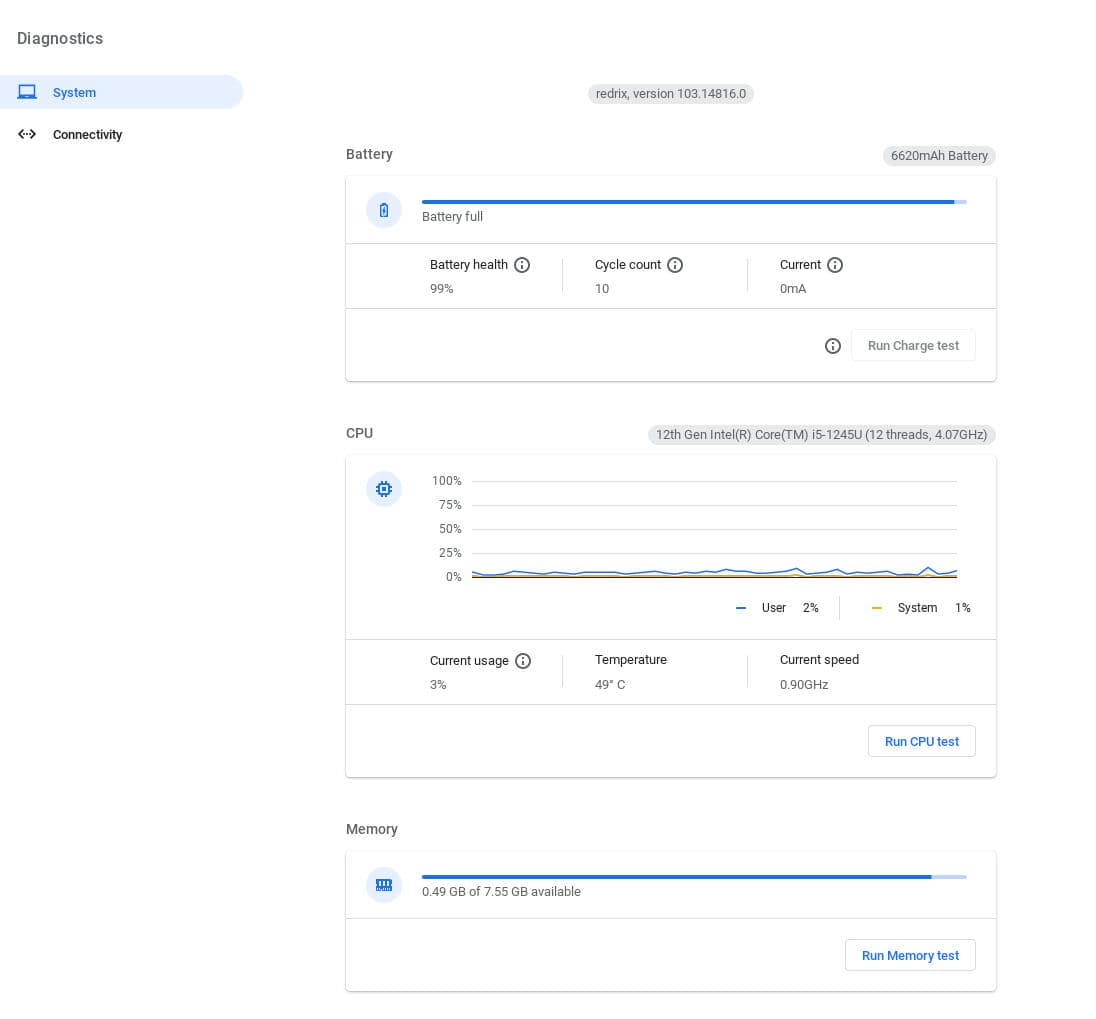The height and width of the screenshot is (1019, 1096).
Task: Click the battery charge level bar
Action: 694,202
